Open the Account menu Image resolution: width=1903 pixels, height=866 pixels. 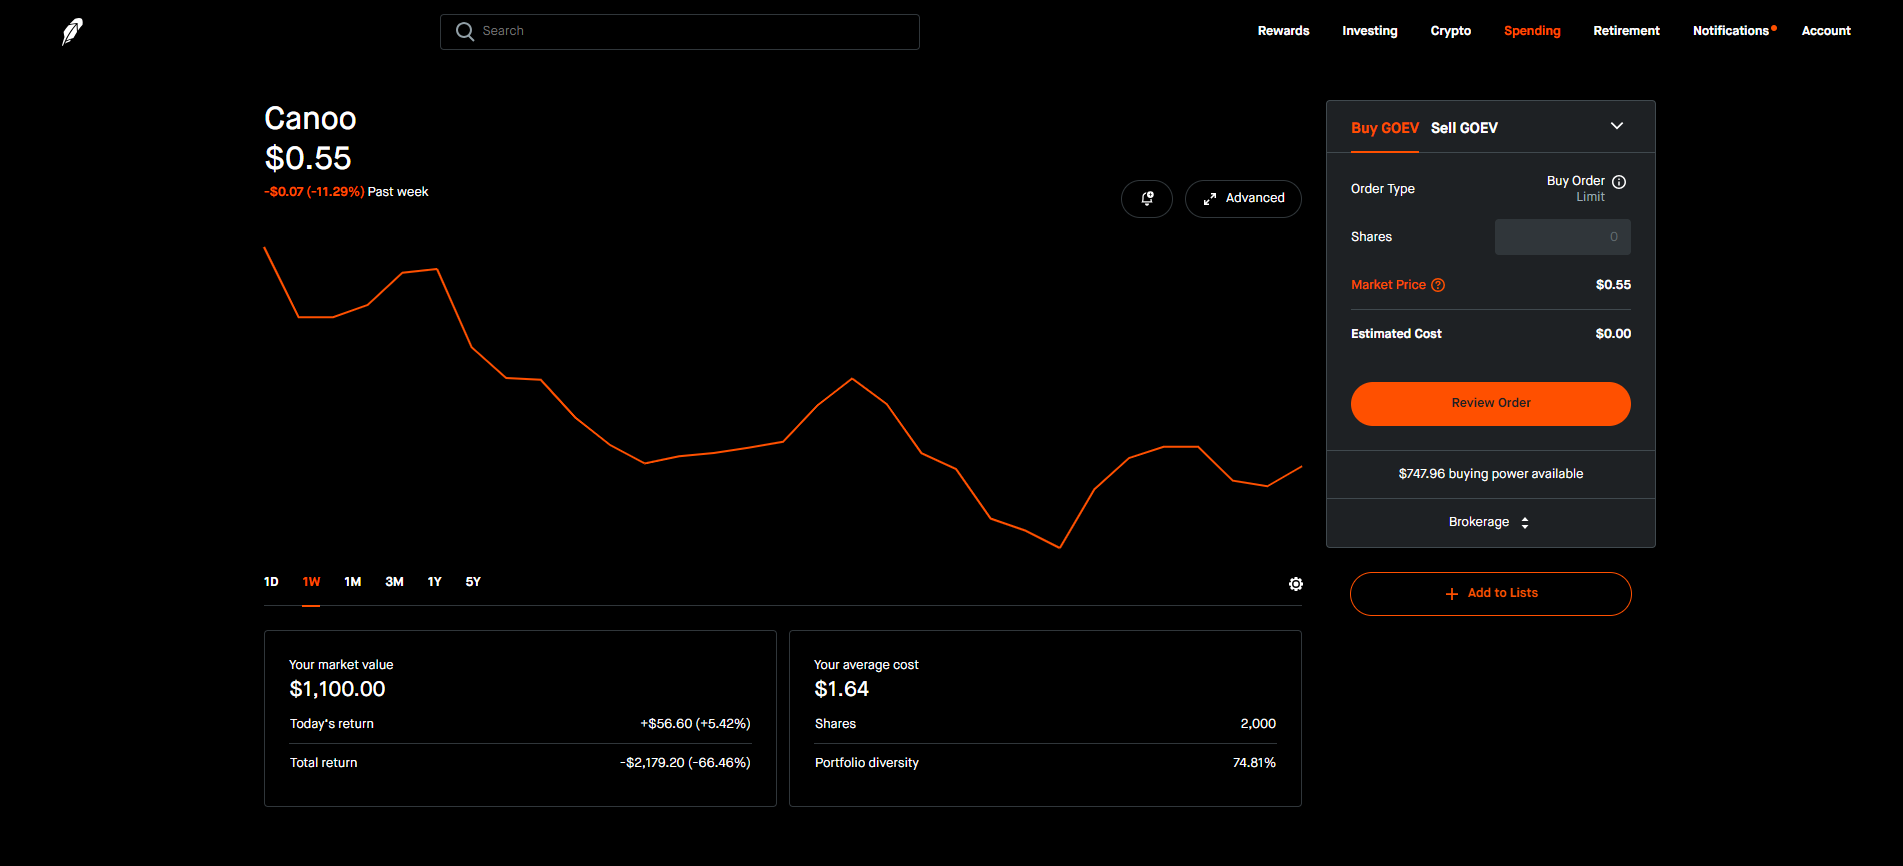[1826, 31]
